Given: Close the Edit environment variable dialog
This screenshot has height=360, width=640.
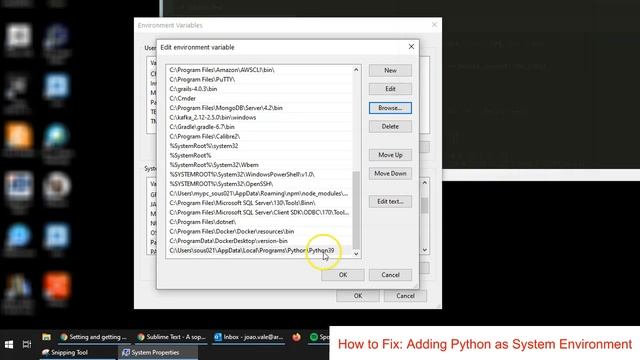Looking at the screenshot, I should coord(411,47).
